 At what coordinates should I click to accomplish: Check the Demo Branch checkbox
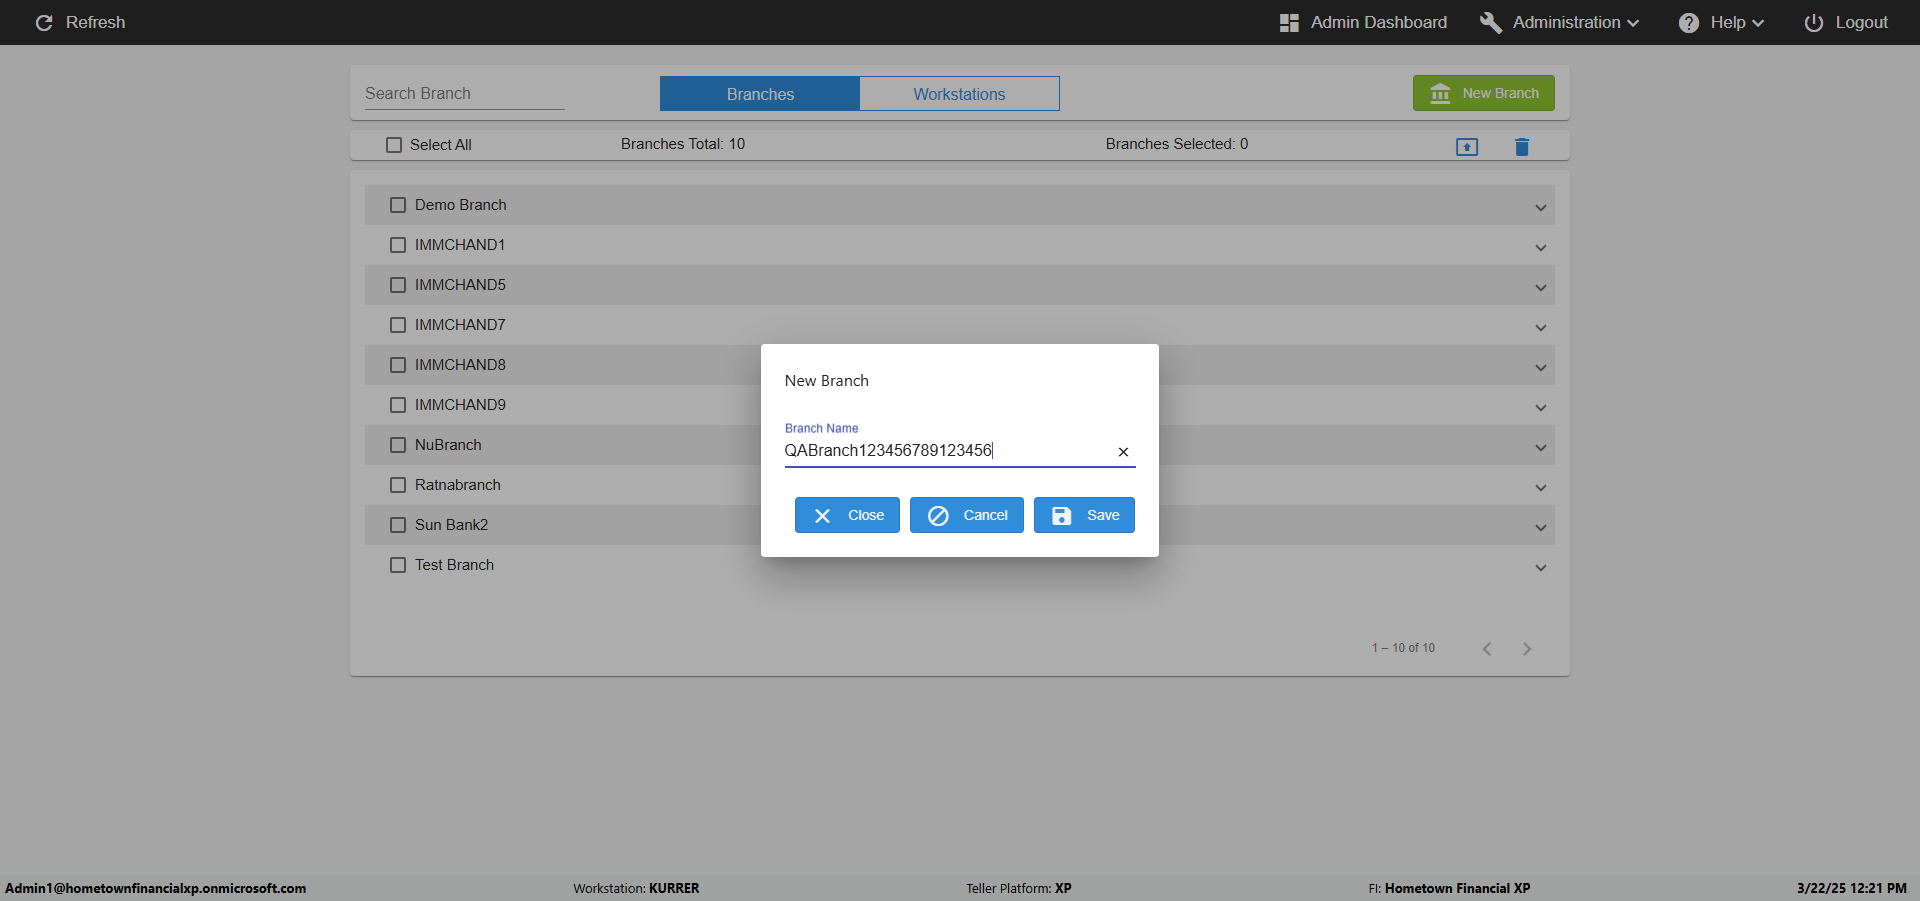tap(398, 205)
